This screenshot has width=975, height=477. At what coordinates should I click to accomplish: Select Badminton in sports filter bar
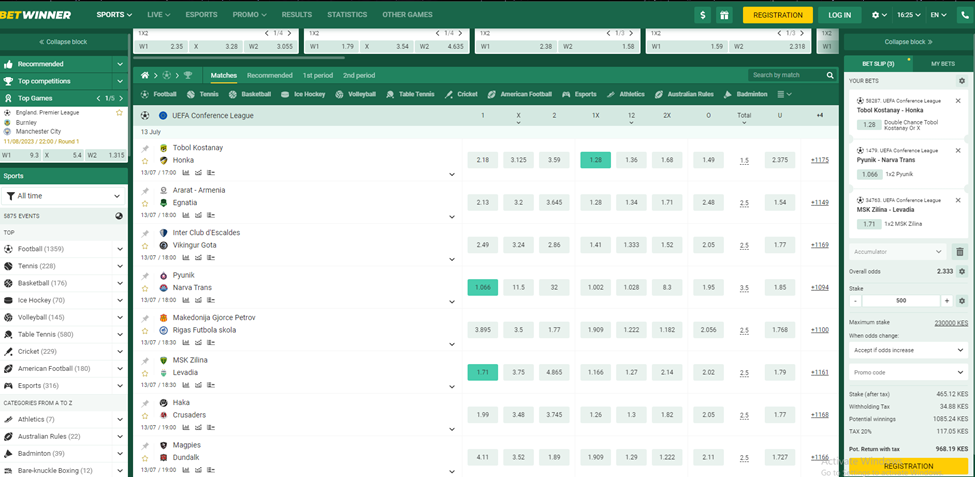[745, 95]
